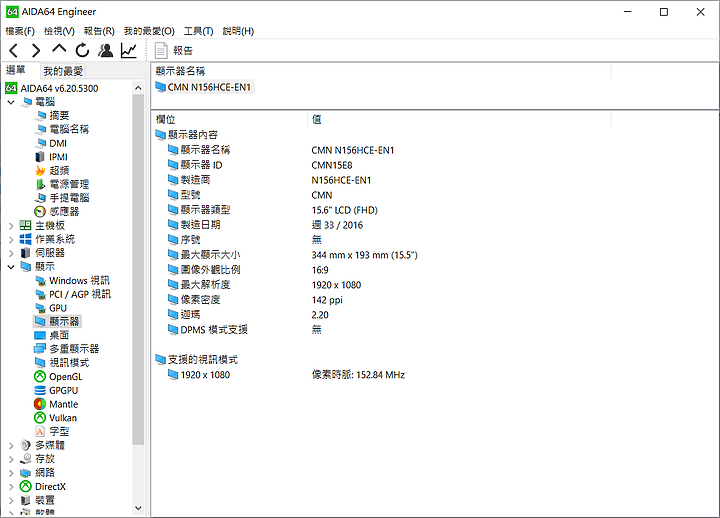Expand the 作業系統 tree node
The height and width of the screenshot is (518, 720).
[11, 239]
